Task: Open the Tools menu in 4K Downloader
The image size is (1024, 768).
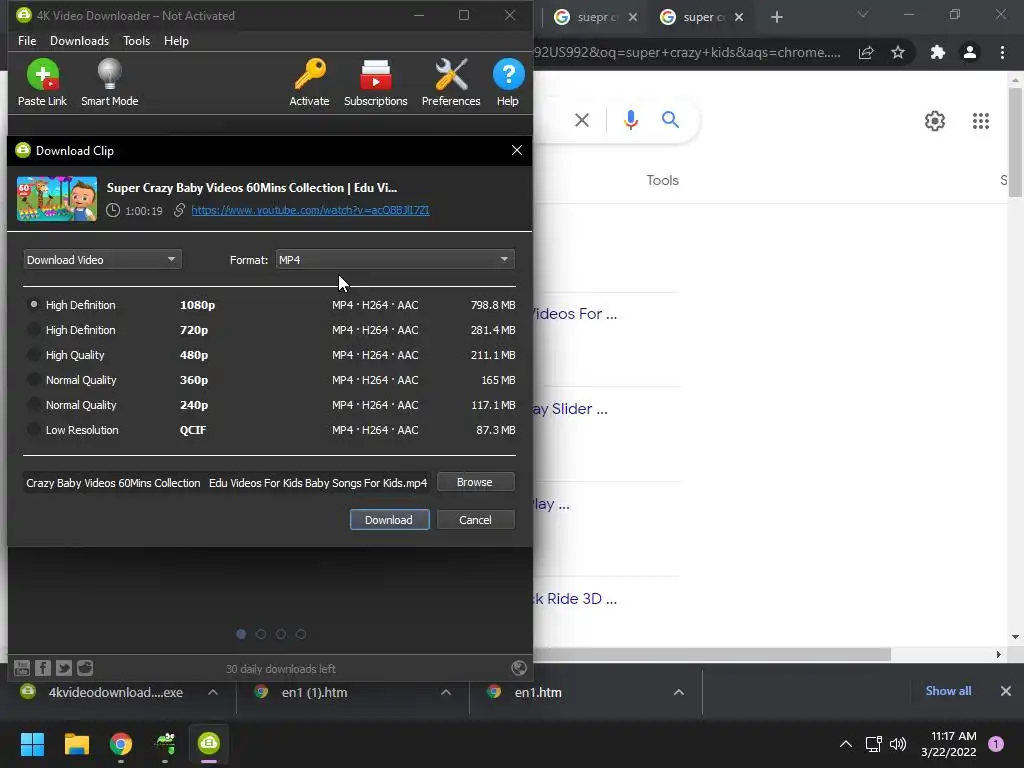Action: [x=136, y=40]
